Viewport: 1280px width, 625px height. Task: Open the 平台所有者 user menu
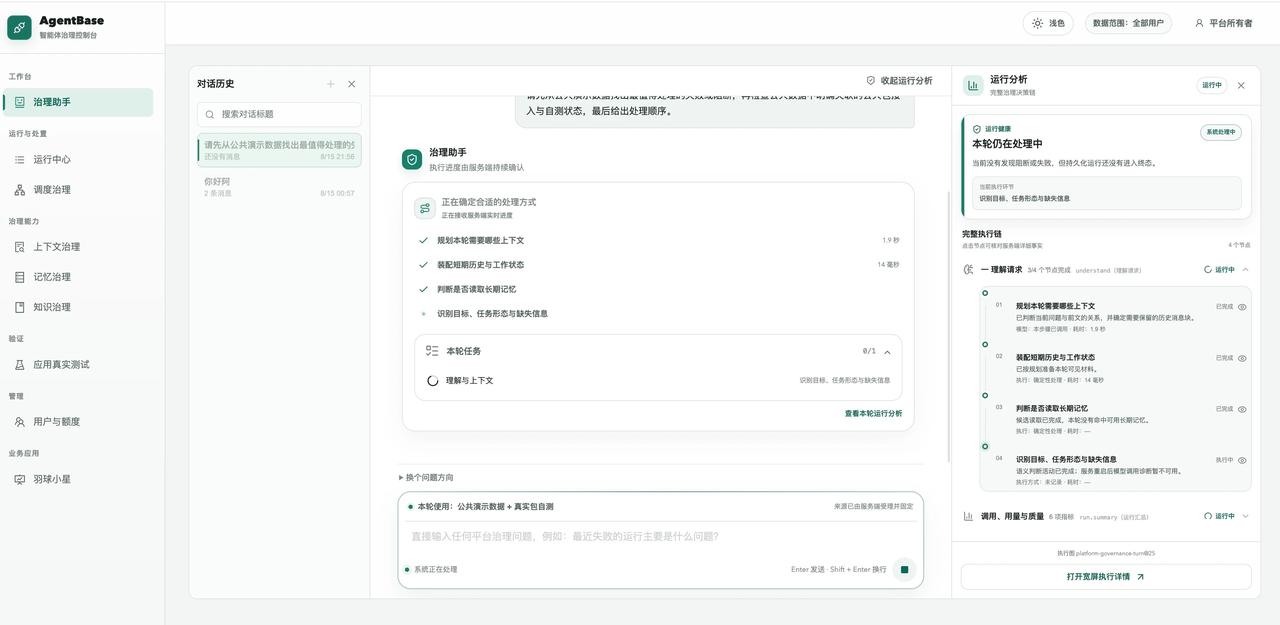[1223, 23]
